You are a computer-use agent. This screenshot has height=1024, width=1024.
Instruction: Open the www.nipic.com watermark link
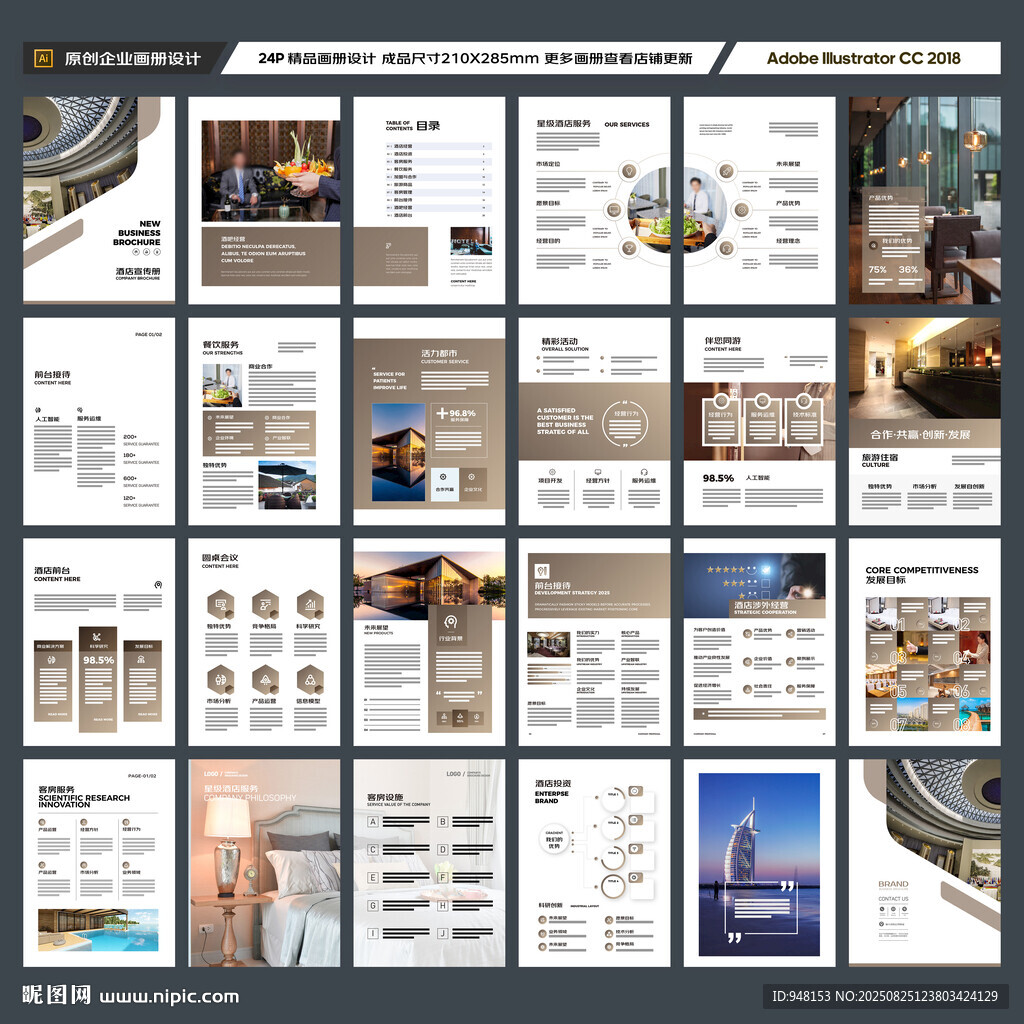168,996
